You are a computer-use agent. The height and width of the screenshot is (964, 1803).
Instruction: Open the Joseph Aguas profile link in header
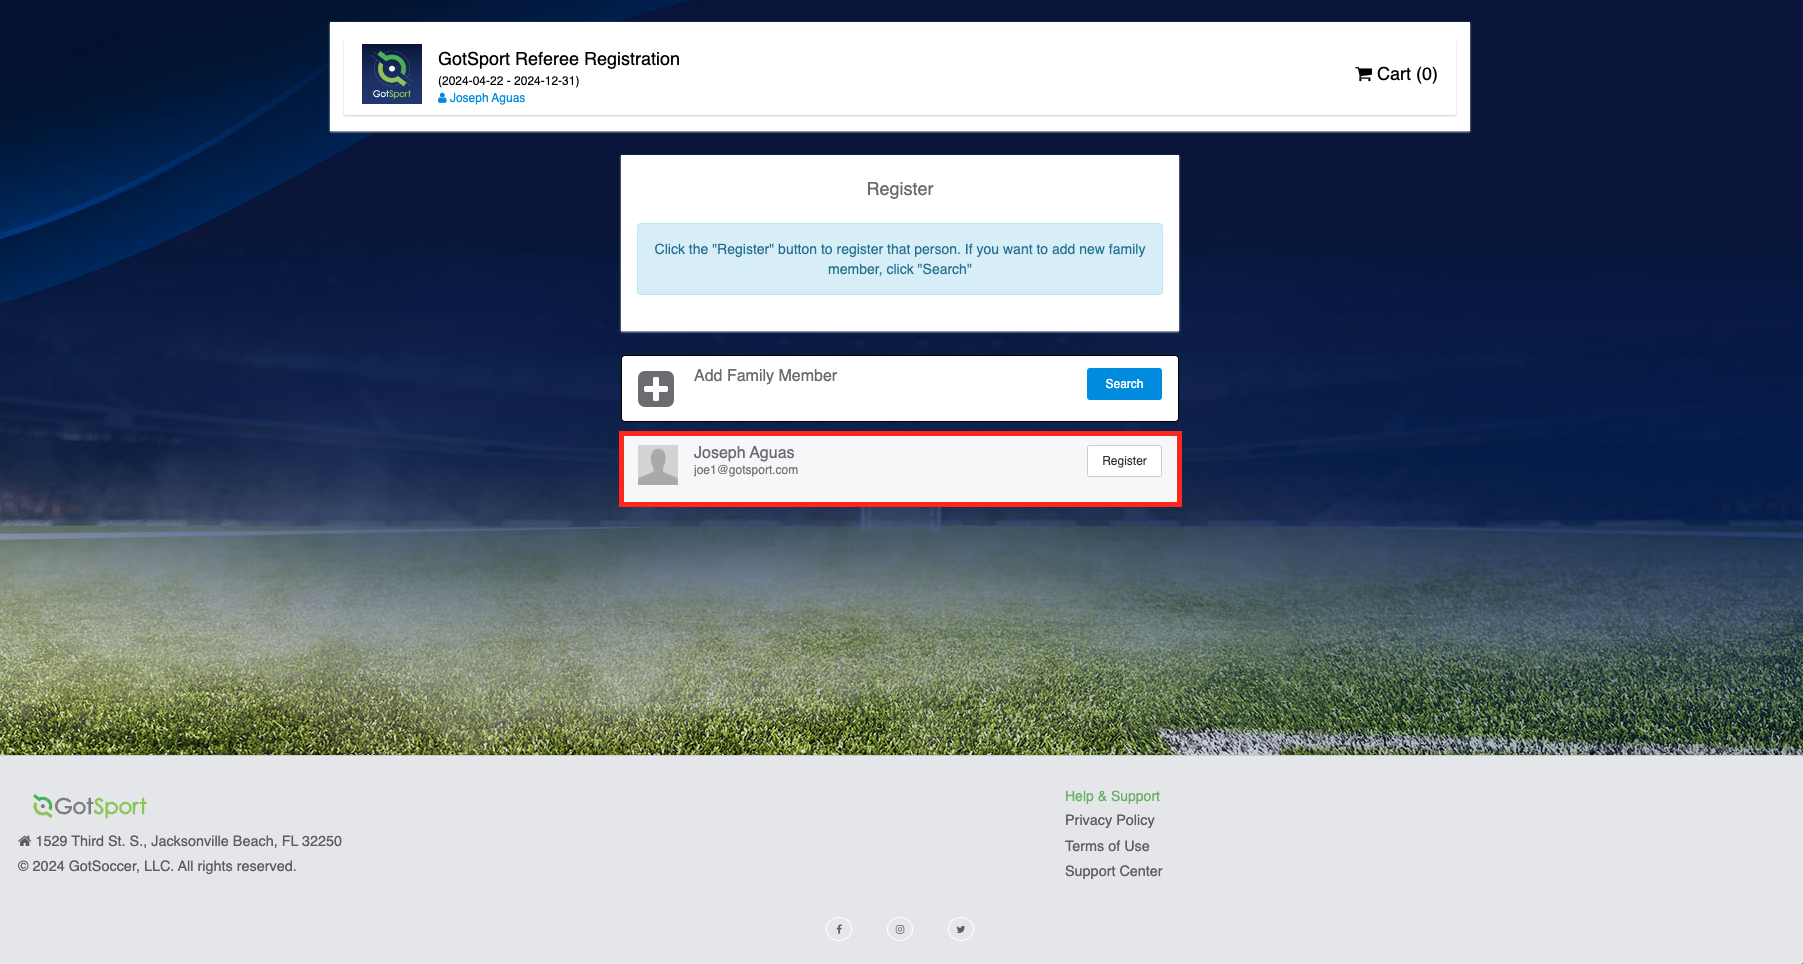tap(481, 98)
